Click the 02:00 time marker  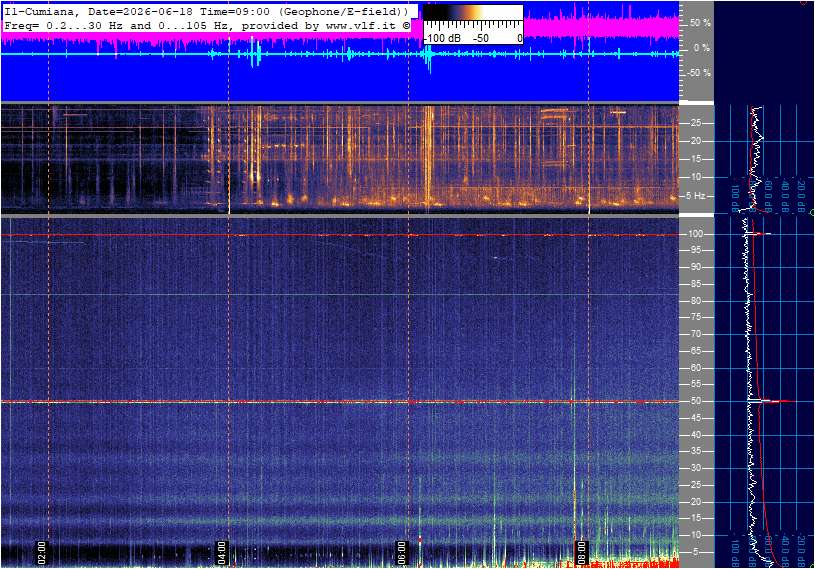[x=42, y=553]
